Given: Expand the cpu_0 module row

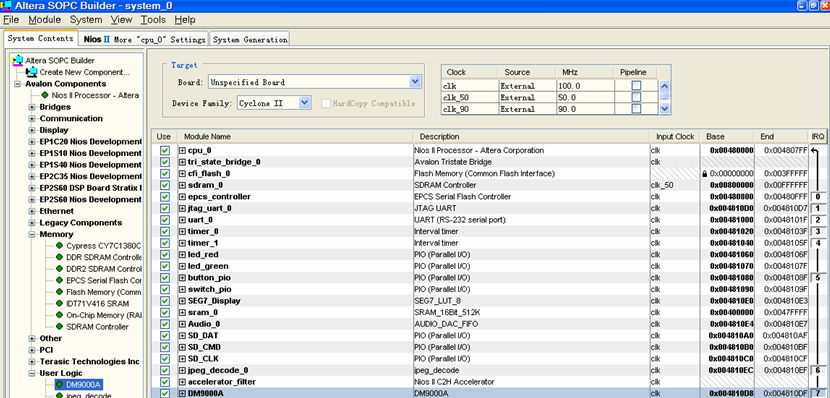Looking at the screenshot, I should (x=182, y=150).
